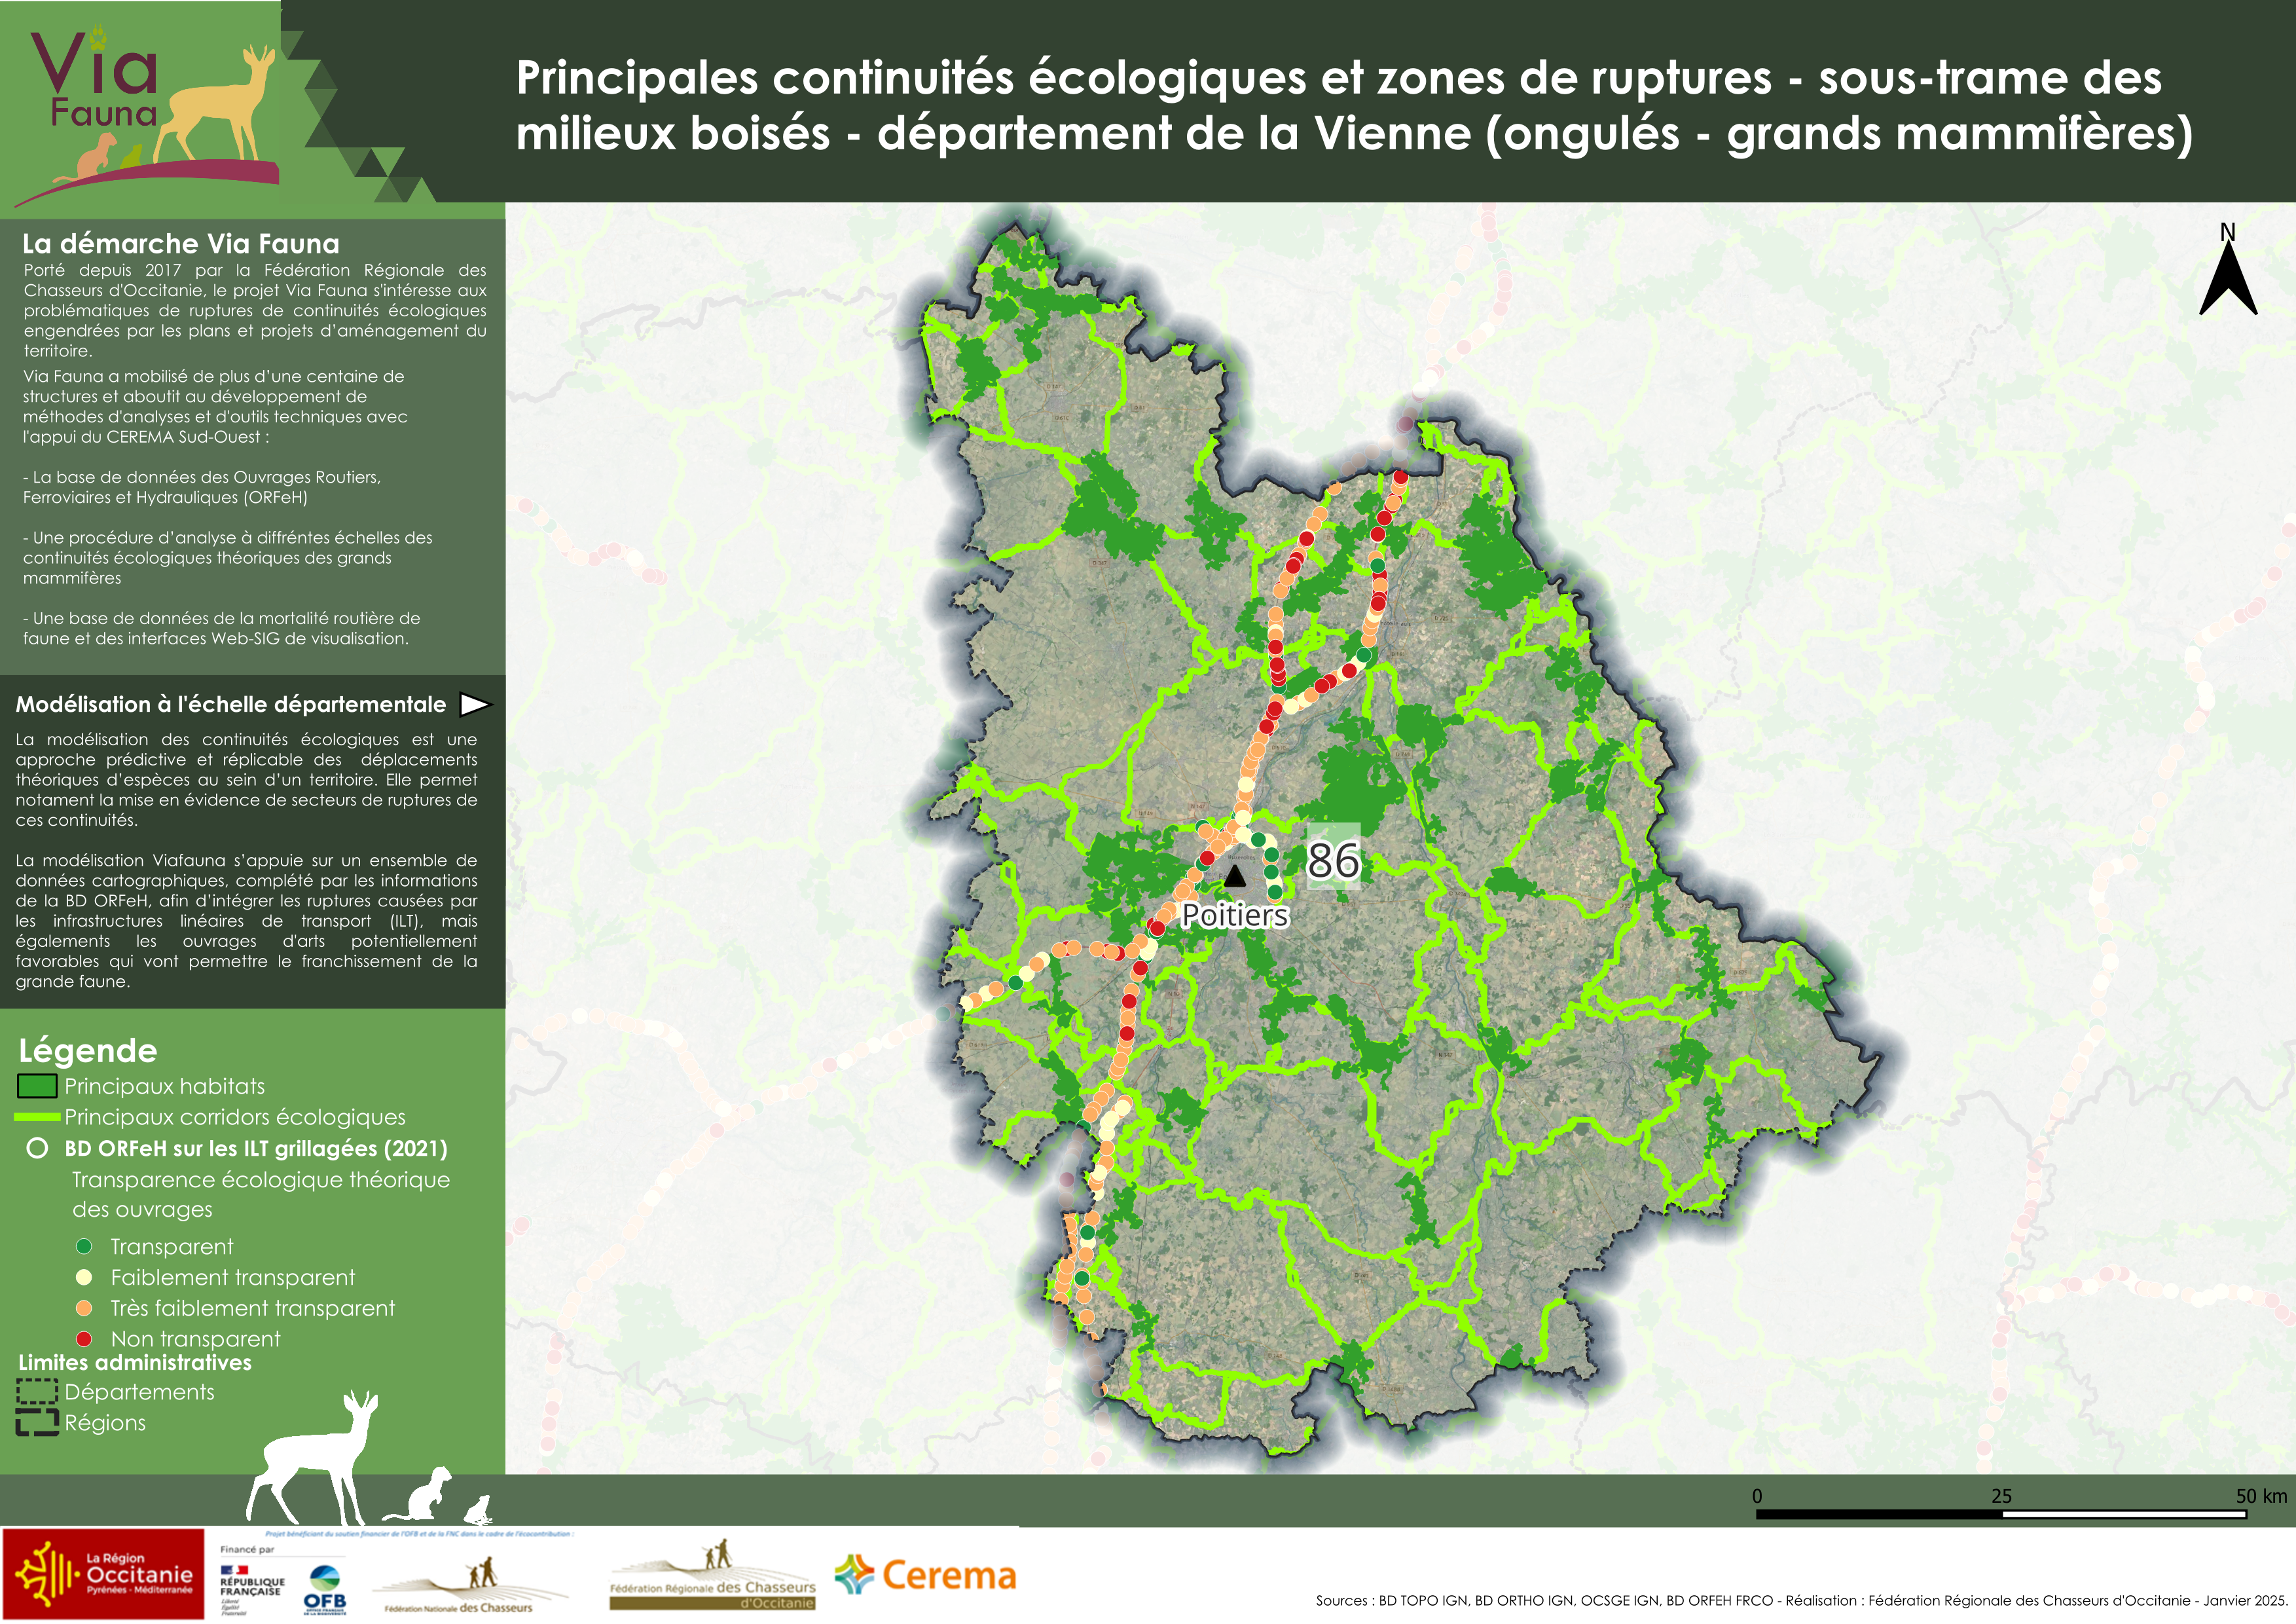Click the black triangle marker at Poitiers
Viewport: 2296px width, 1624px height.
(x=1235, y=877)
